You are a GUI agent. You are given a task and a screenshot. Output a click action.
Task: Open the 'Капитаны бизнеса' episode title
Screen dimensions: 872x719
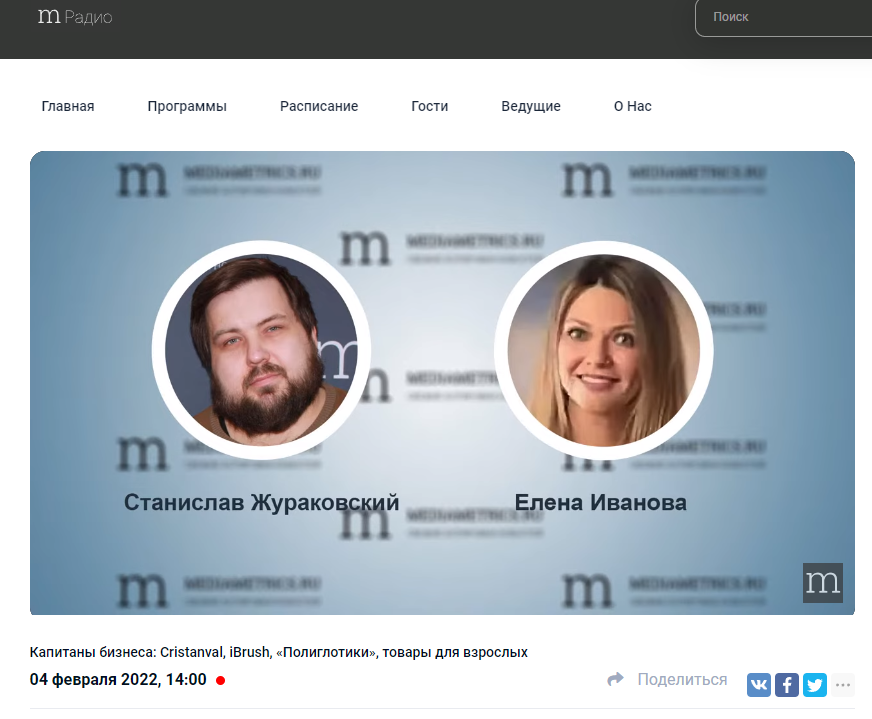279,653
